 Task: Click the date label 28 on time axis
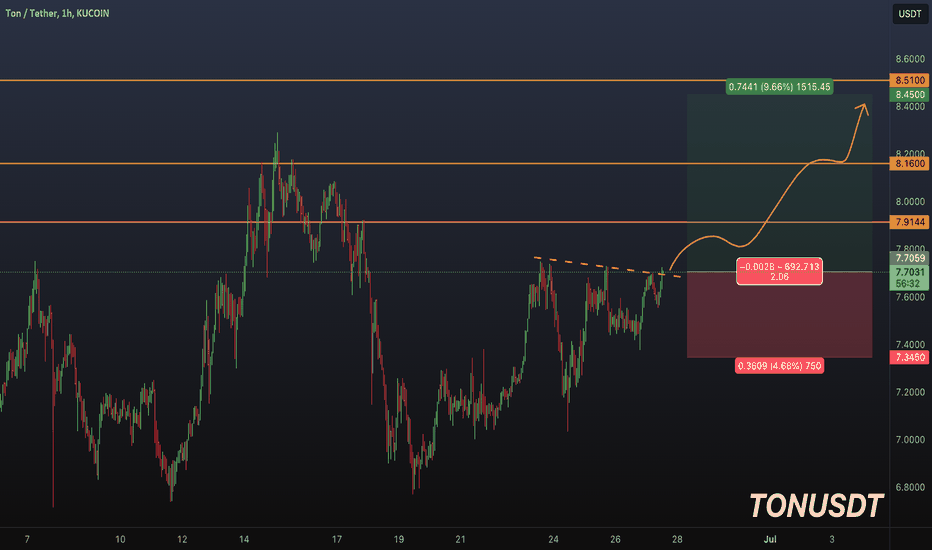pos(677,539)
